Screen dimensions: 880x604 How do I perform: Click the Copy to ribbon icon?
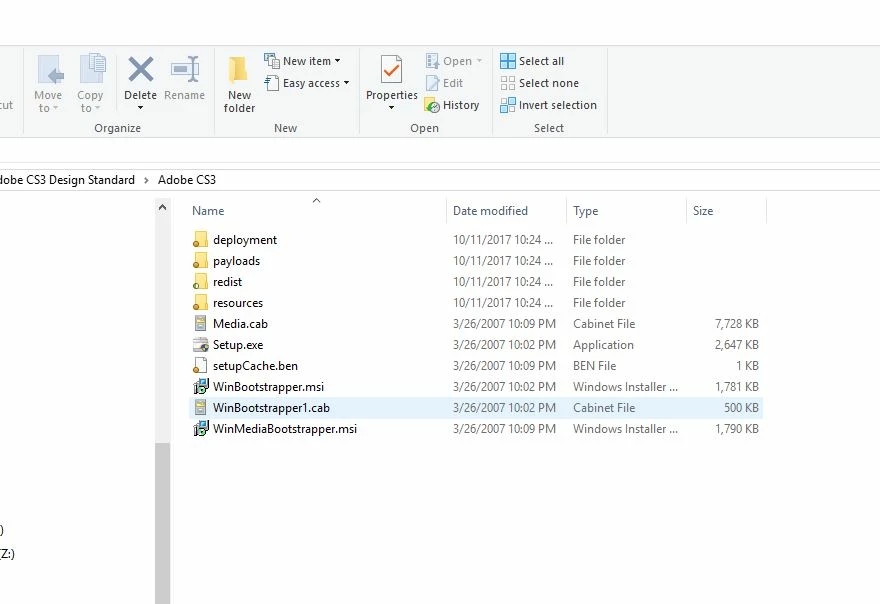(x=92, y=68)
